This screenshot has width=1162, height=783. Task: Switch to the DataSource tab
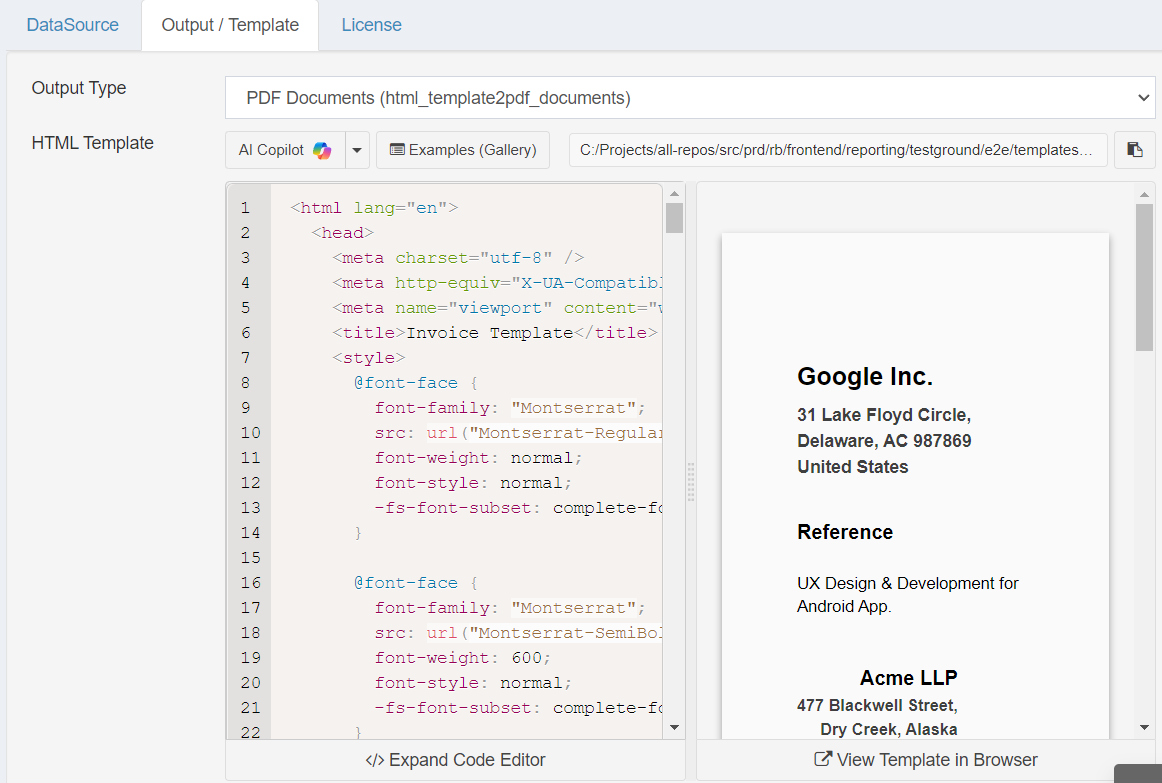(73, 25)
